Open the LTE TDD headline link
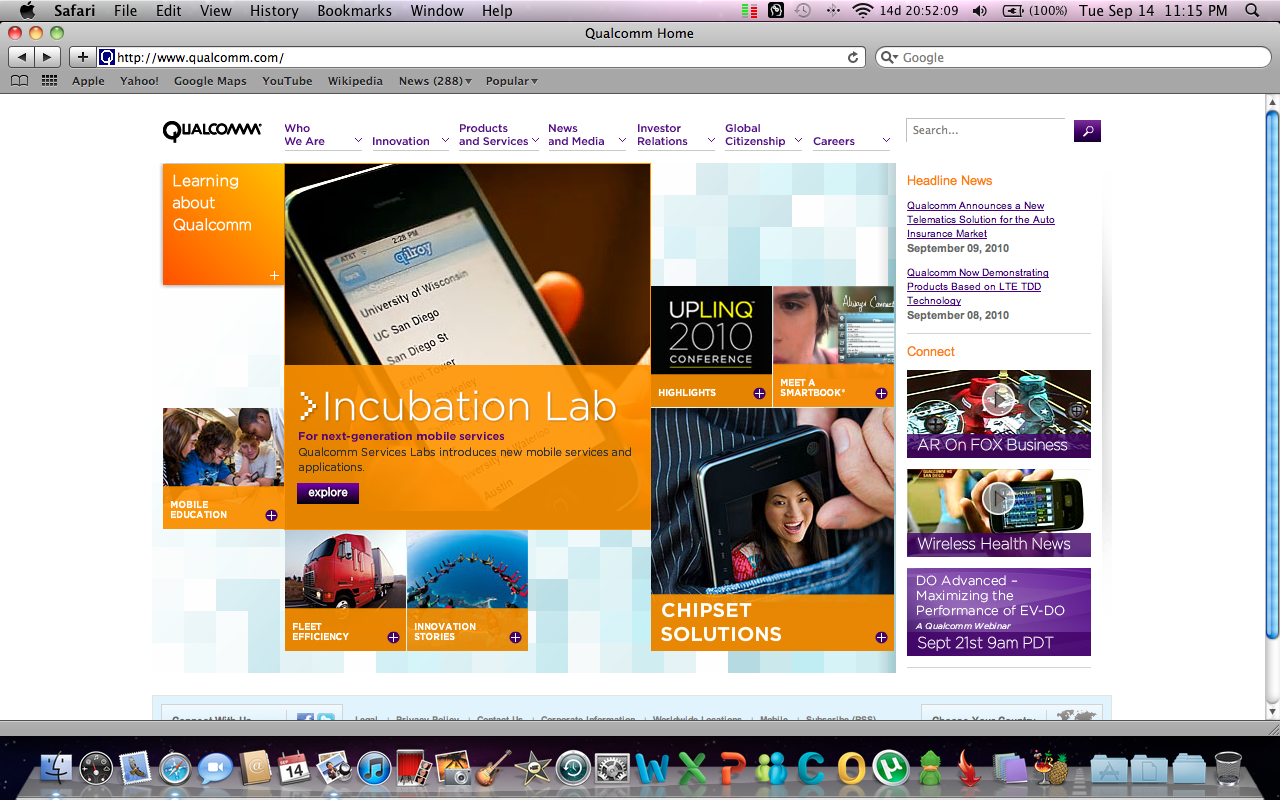Image resolution: width=1280 pixels, height=800 pixels. click(x=978, y=286)
